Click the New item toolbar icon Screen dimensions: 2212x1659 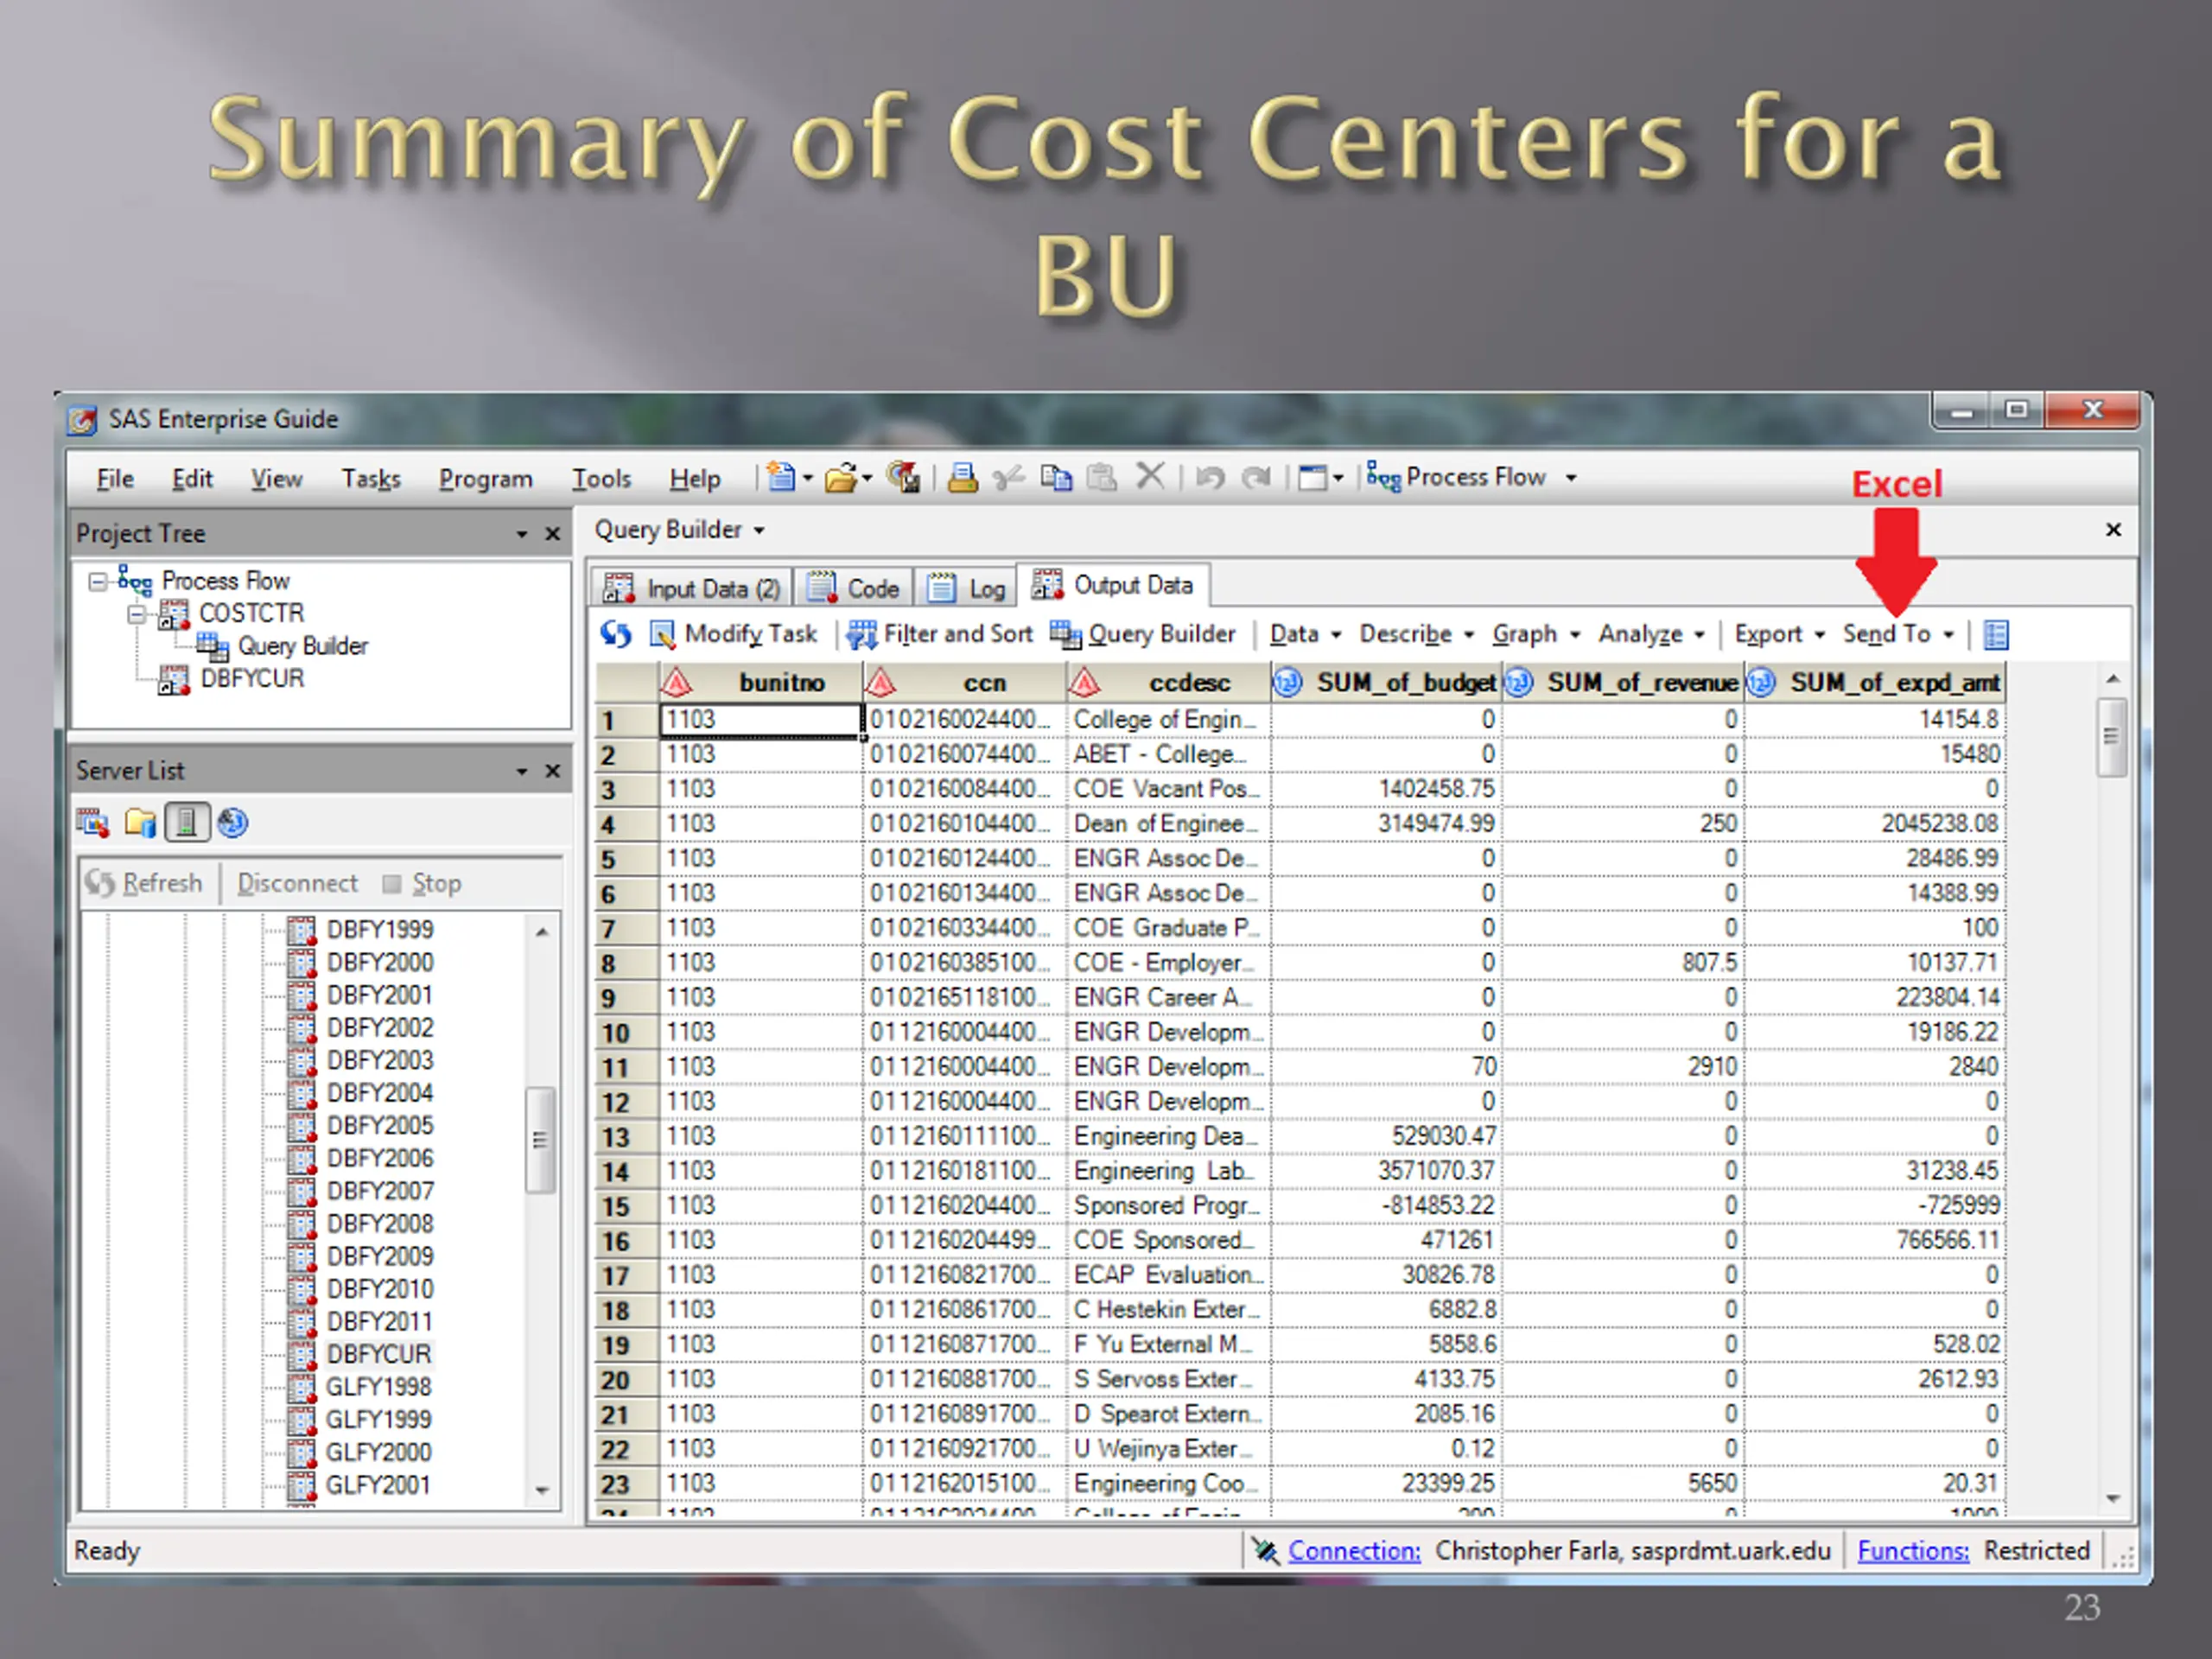point(781,477)
